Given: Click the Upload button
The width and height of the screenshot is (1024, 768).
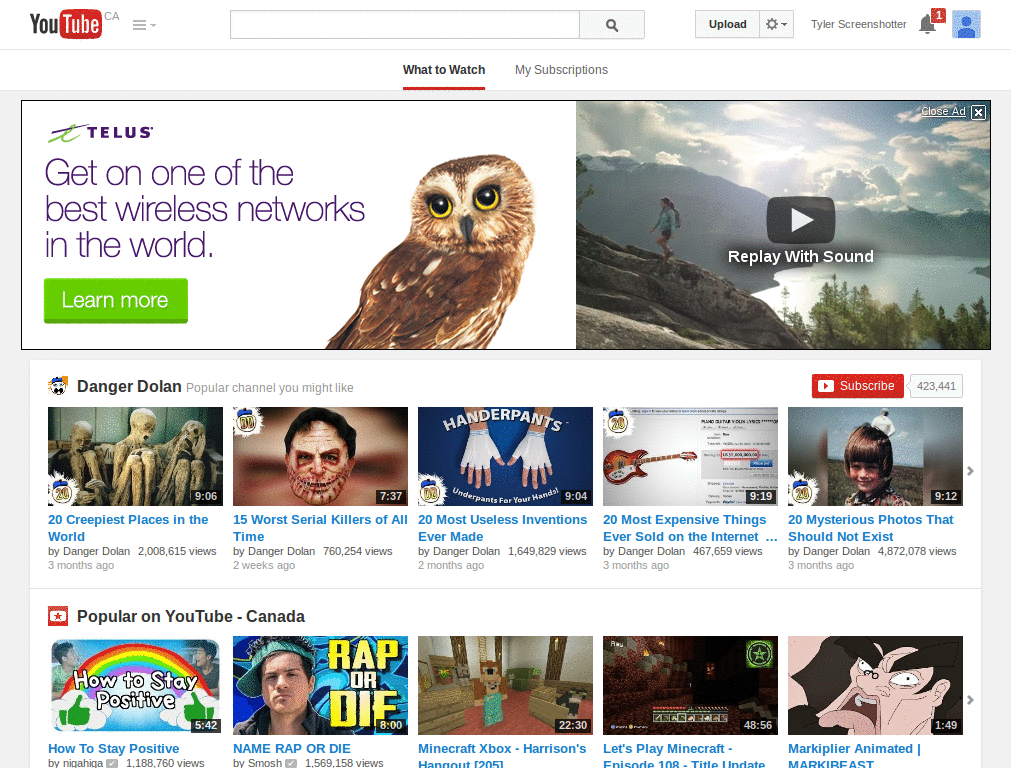Looking at the screenshot, I should click(728, 24).
